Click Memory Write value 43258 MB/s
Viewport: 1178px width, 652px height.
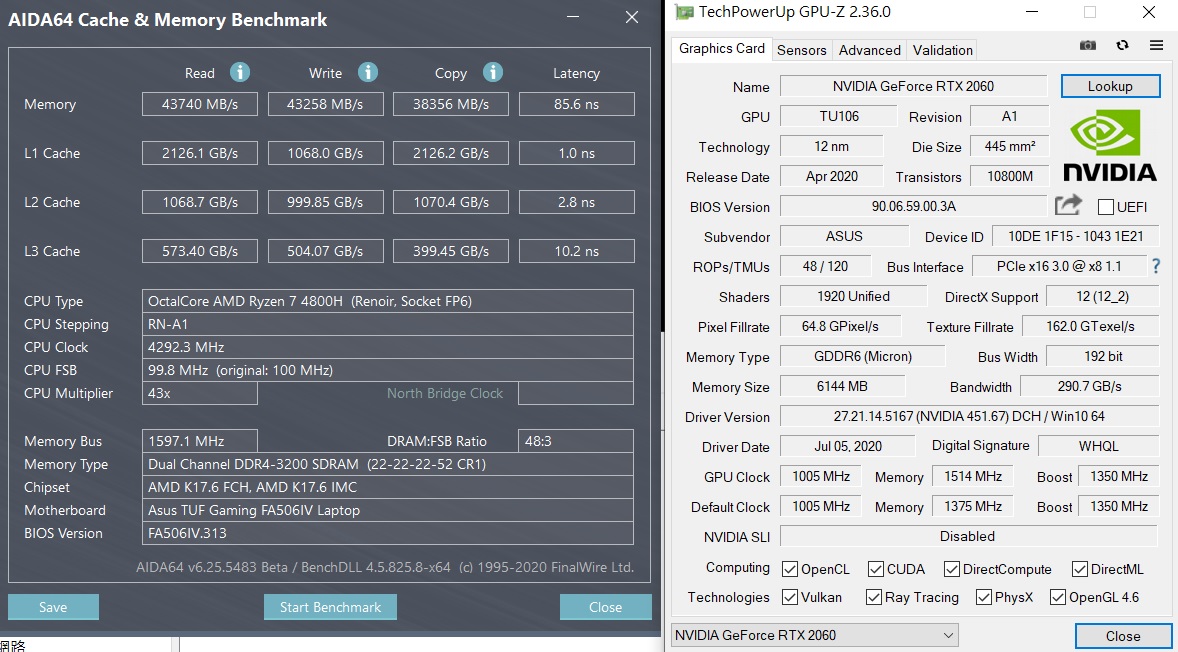[325, 104]
